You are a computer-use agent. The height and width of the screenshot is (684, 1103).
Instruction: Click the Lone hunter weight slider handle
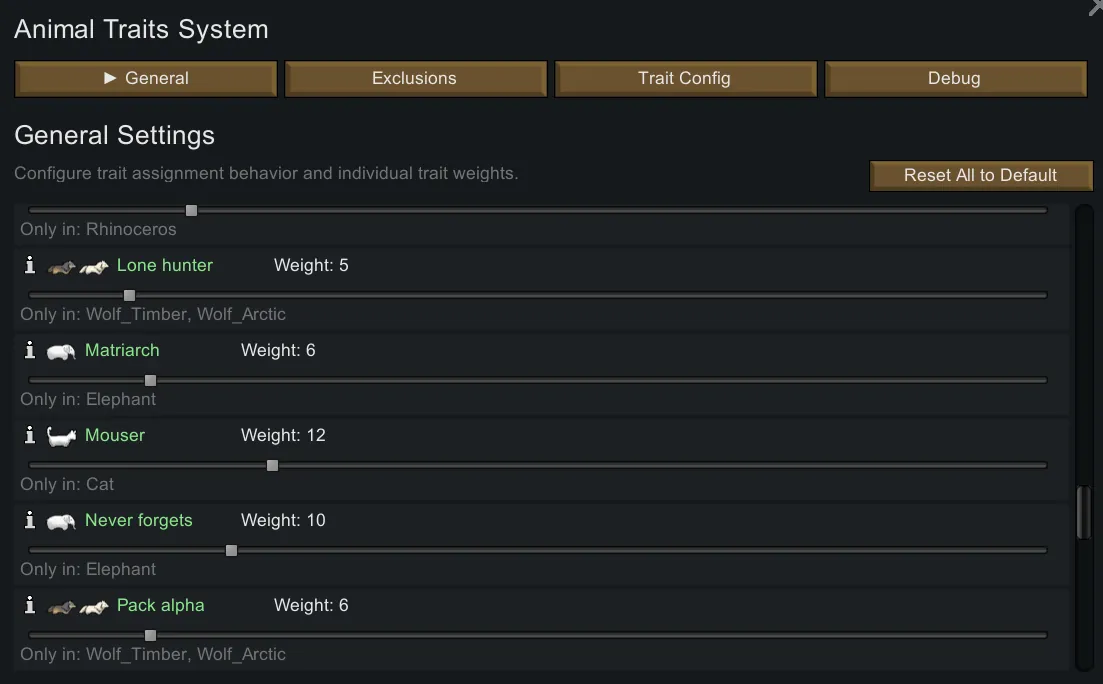coord(129,295)
